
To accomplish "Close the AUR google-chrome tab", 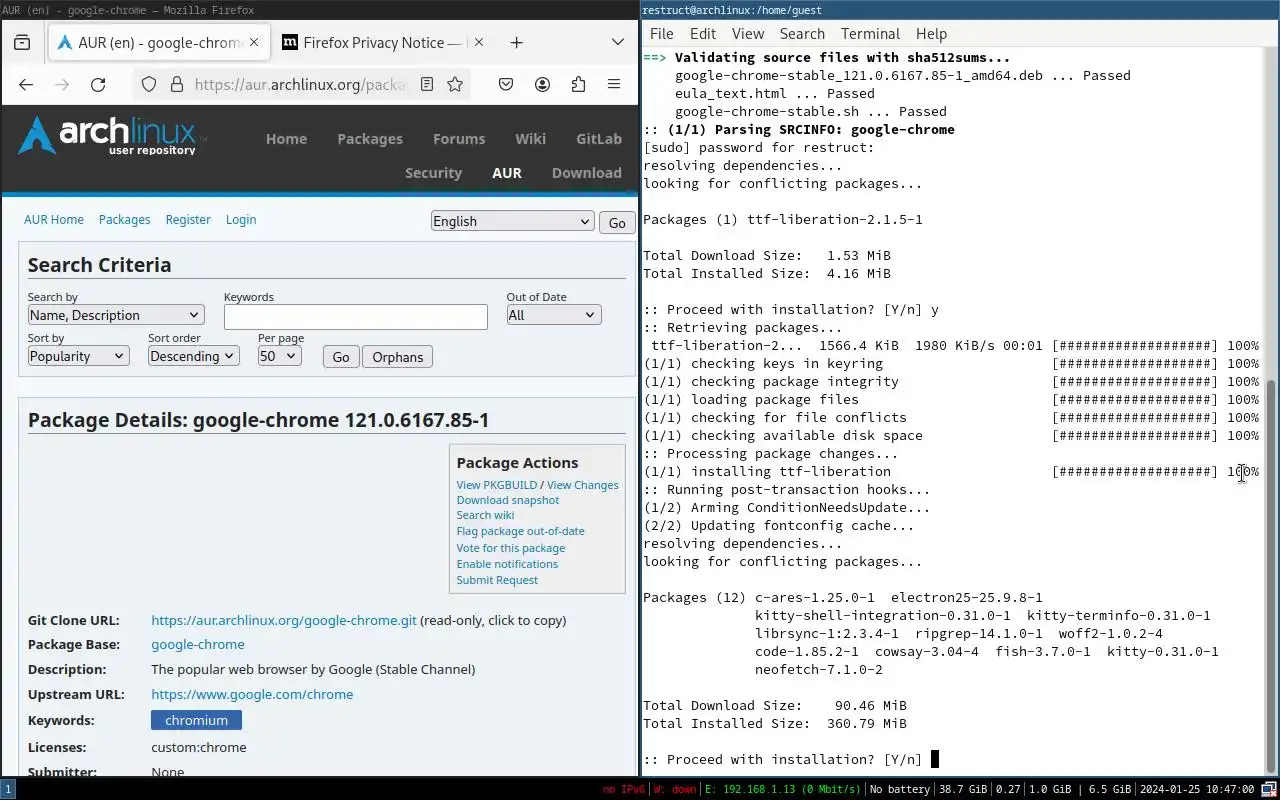I will click(254, 43).
